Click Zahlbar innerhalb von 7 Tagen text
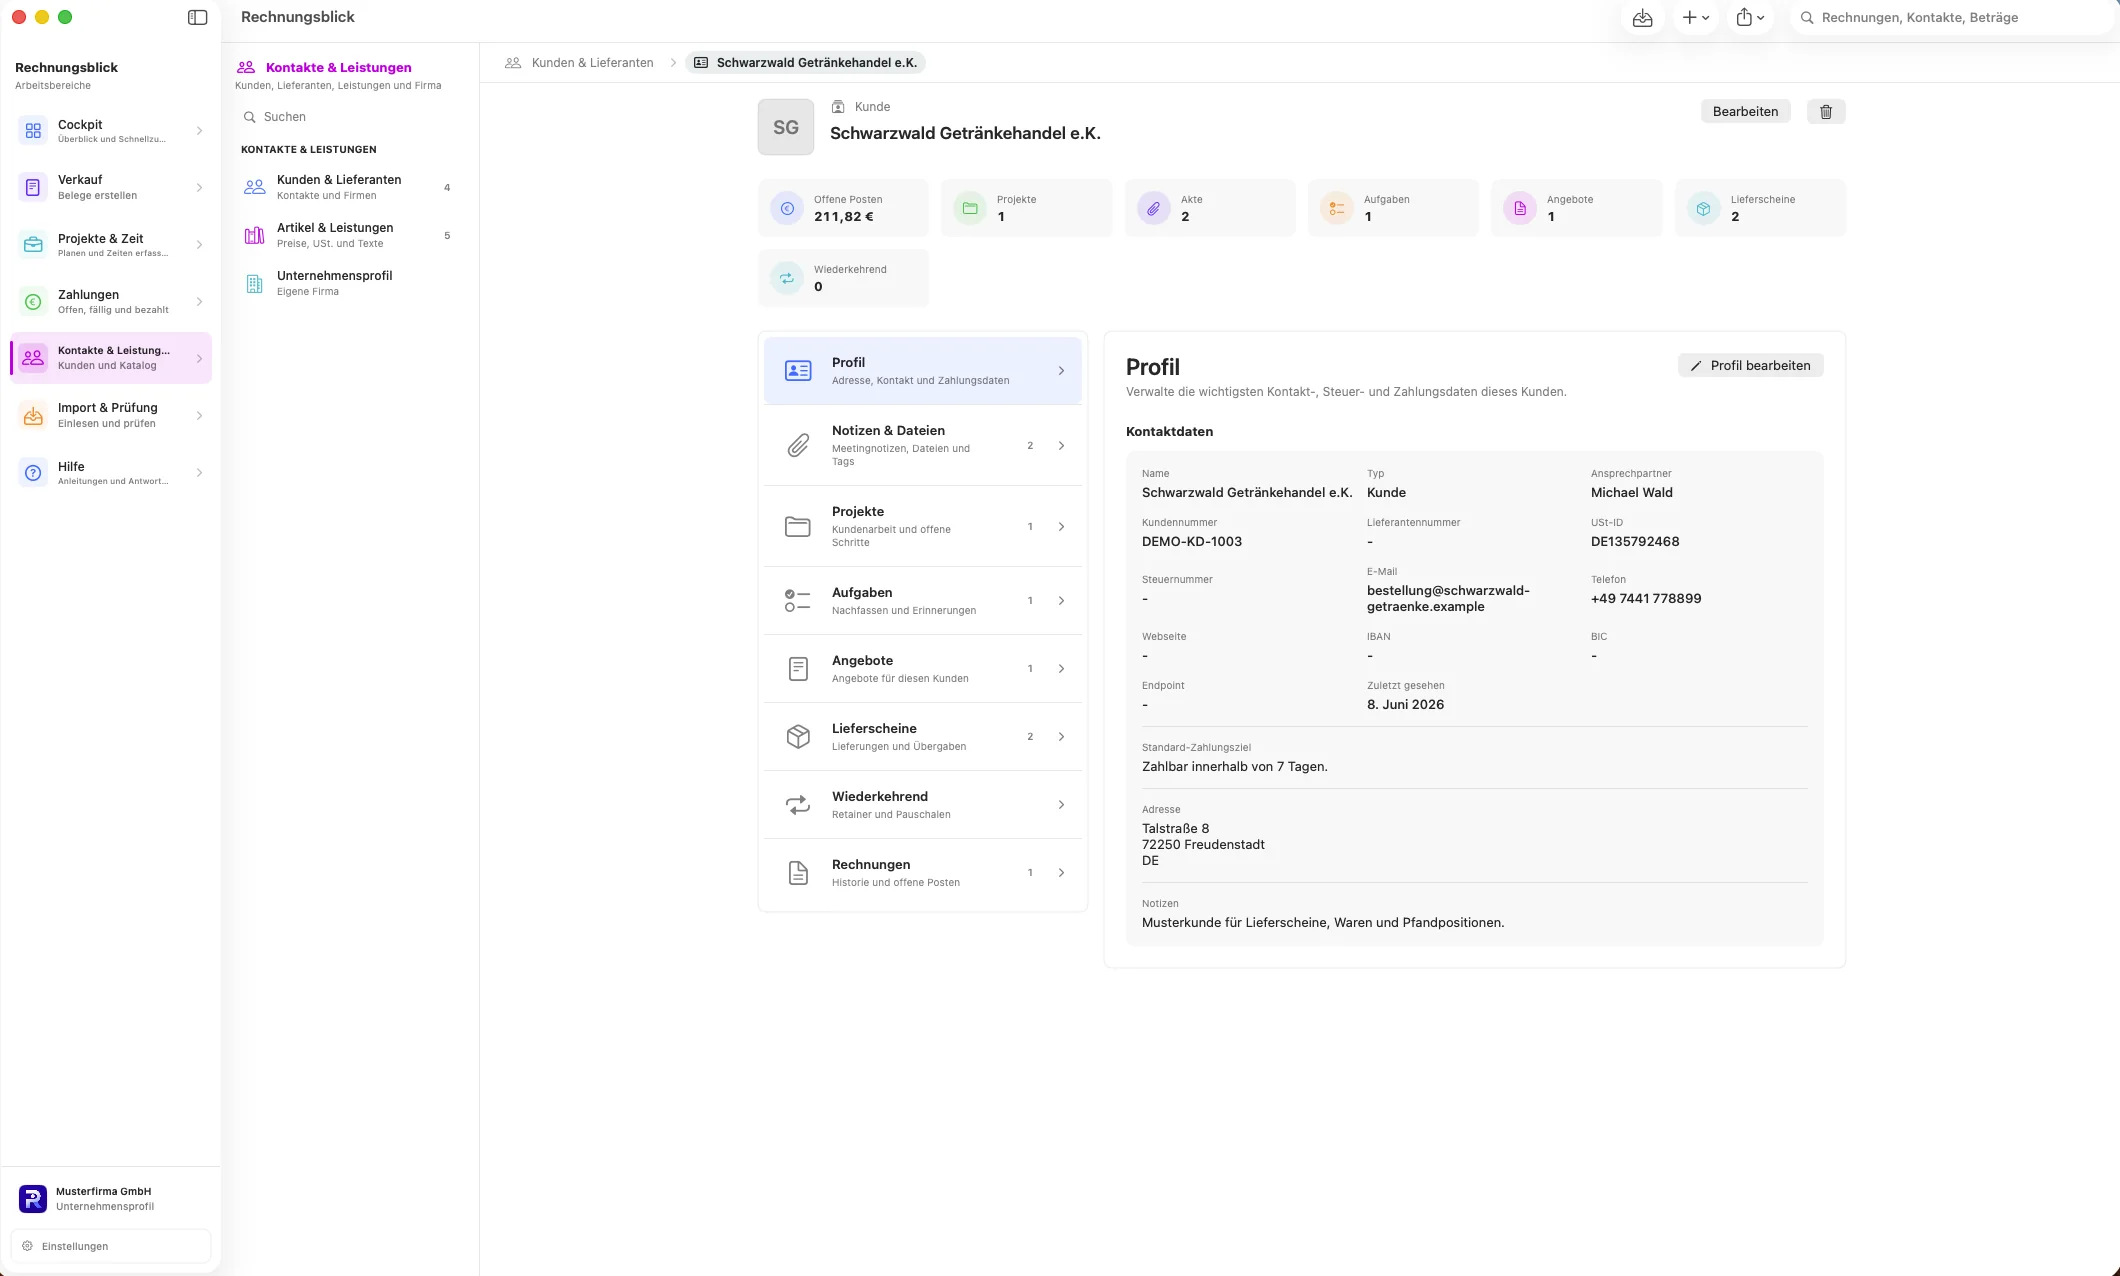This screenshot has height=1276, width=2120. tap(1235, 766)
